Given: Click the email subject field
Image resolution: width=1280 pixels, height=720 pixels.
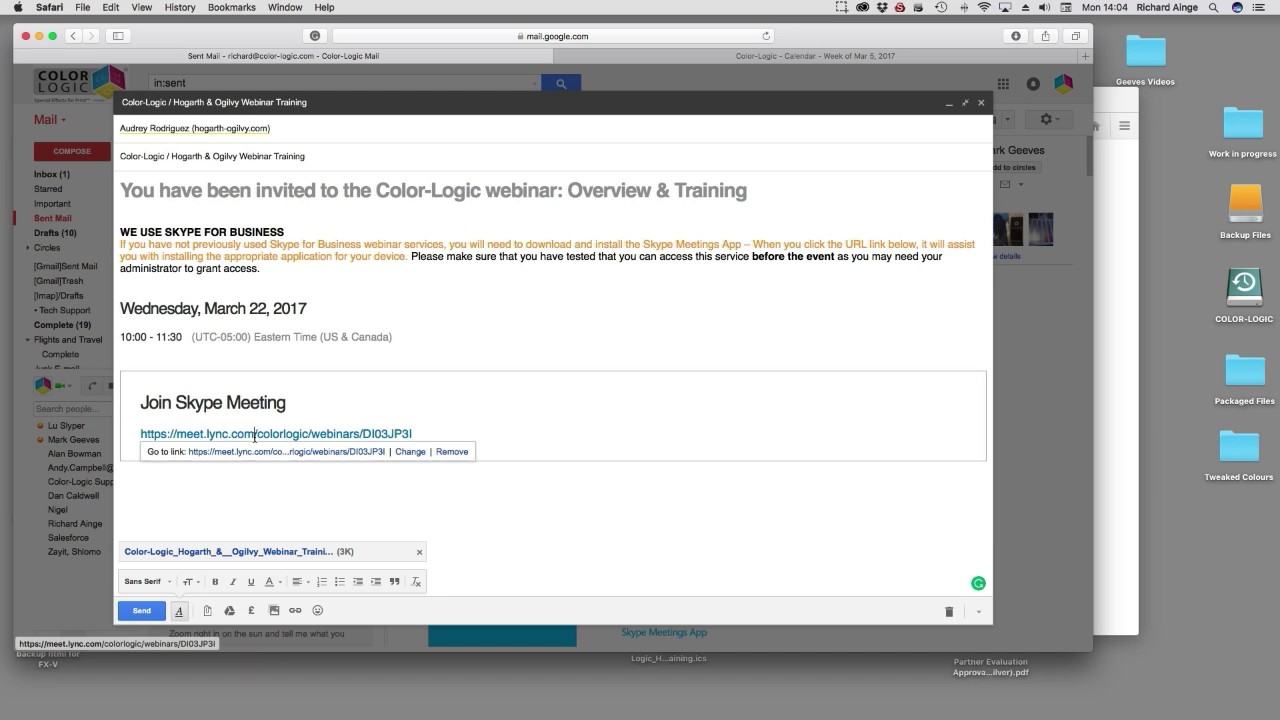Looking at the screenshot, I should pos(553,157).
